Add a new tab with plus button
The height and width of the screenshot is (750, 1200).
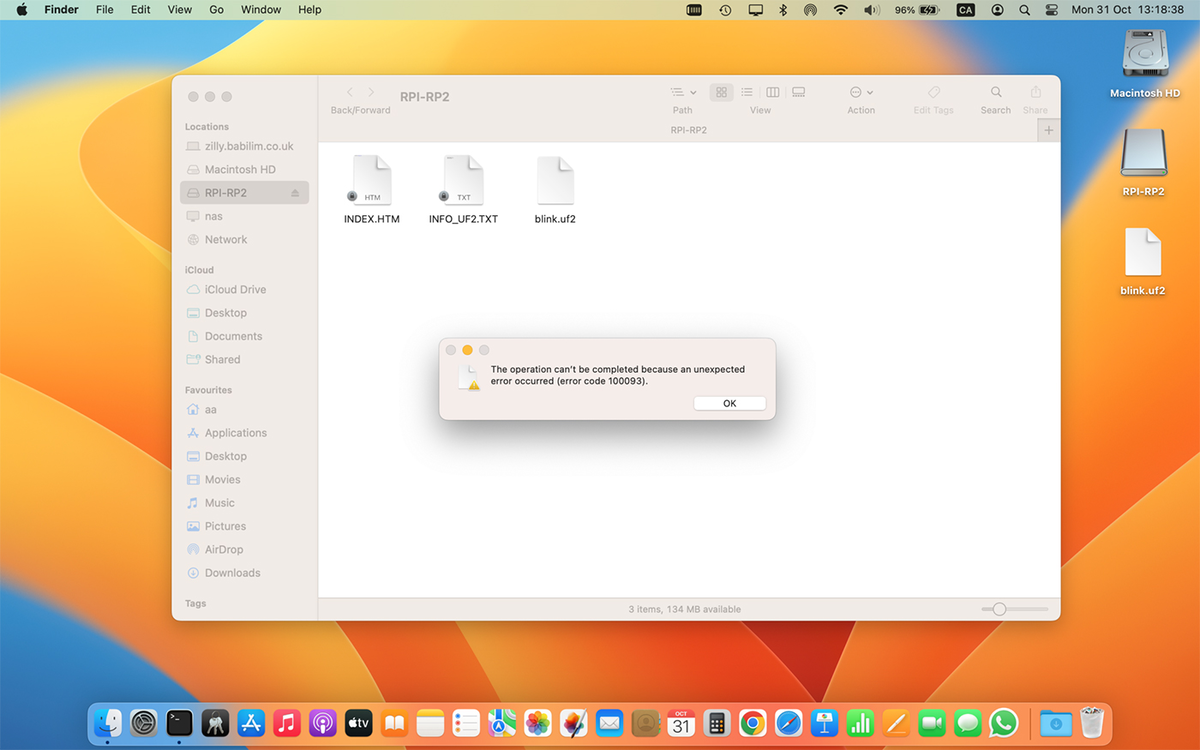(x=1049, y=130)
